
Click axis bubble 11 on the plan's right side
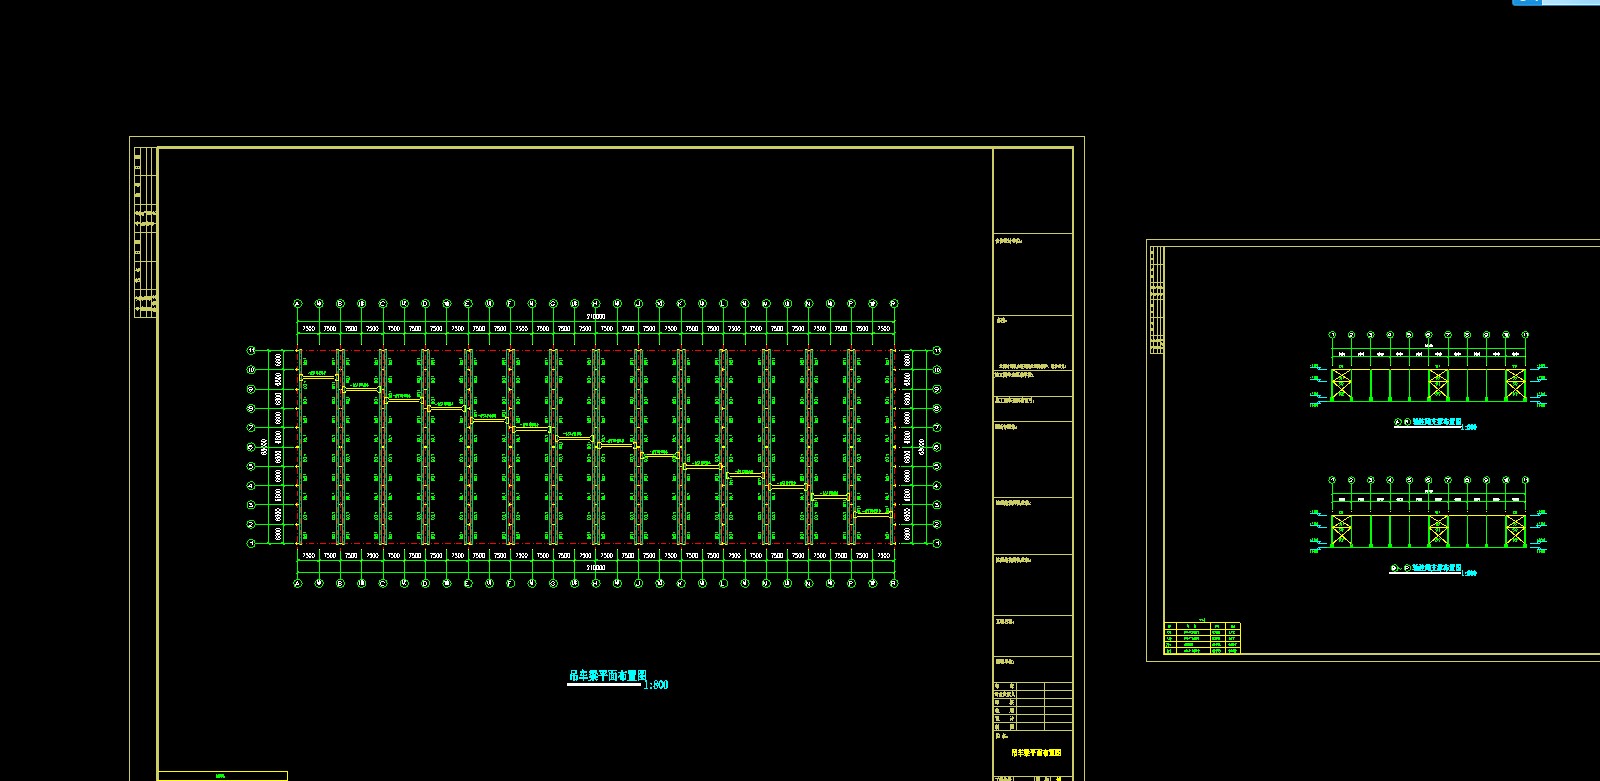[937, 351]
